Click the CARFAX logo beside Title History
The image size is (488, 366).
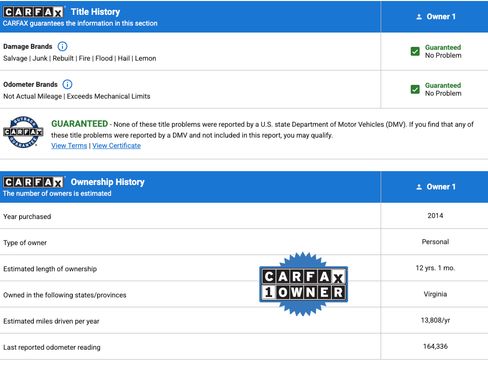33,12
